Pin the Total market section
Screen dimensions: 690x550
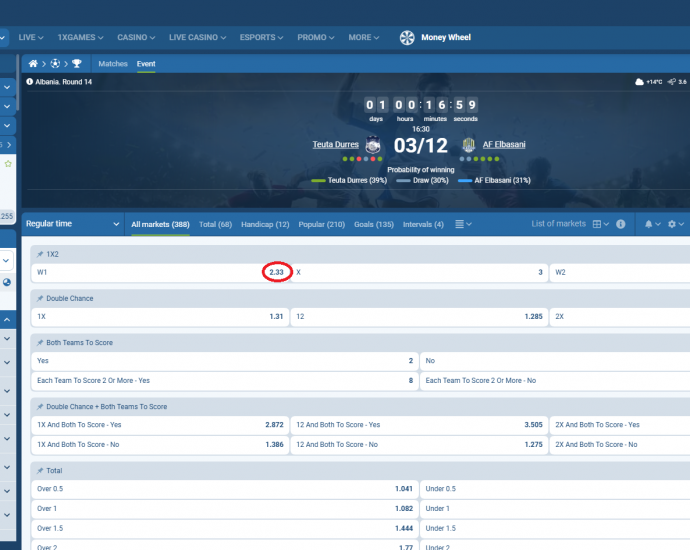tap(40, 470)
